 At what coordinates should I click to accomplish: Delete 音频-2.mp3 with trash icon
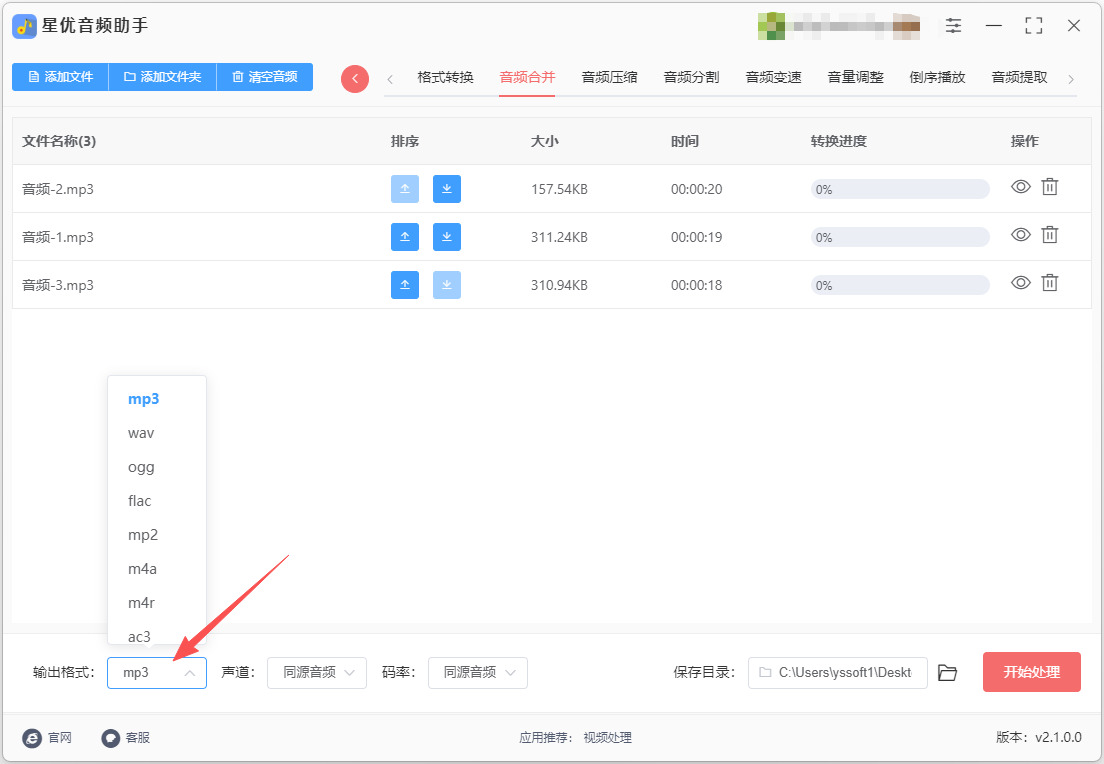(x=1050, y=187)
